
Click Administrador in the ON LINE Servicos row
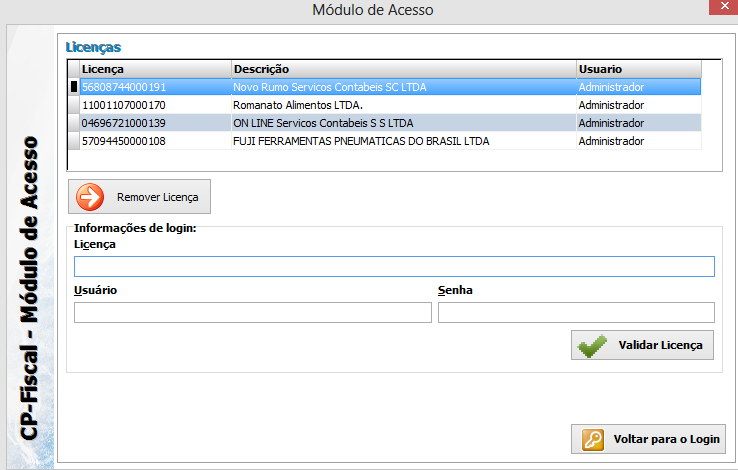click(611, 123)
